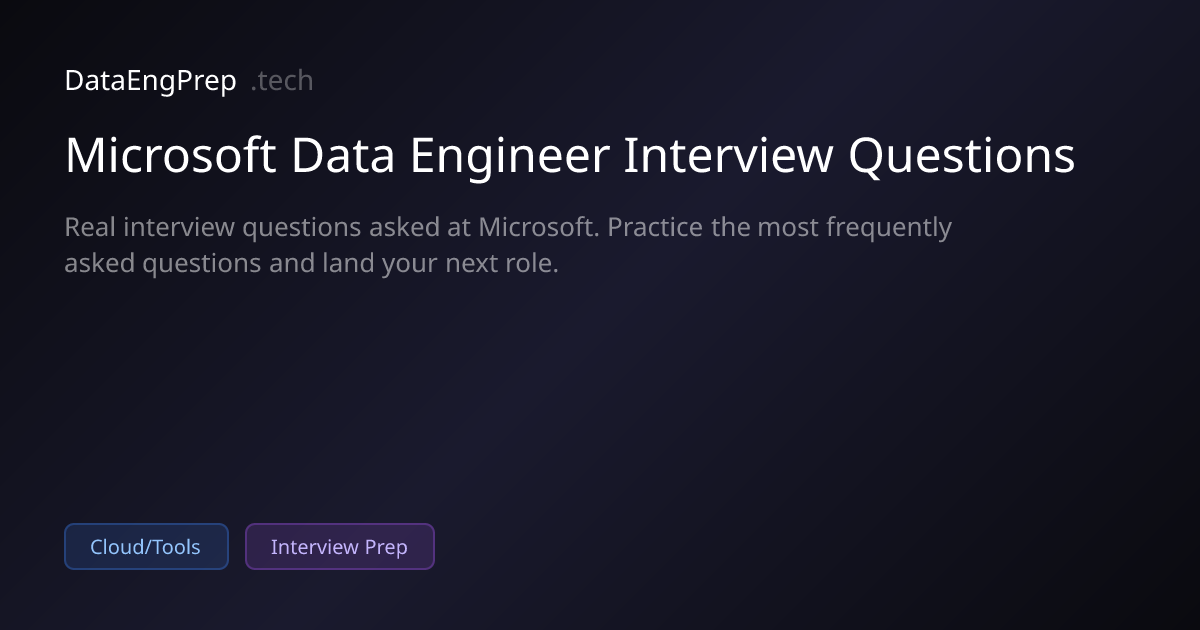The height and width of the screenshot is (630, 1200).
Task: Click the word Prep inside the purple tag
Action: tap(386, 548)
